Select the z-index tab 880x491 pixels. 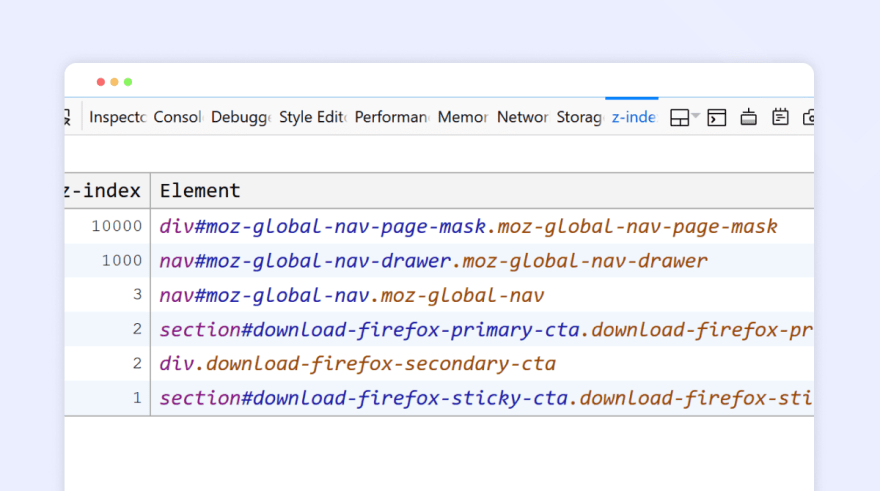tap(633, 117)
